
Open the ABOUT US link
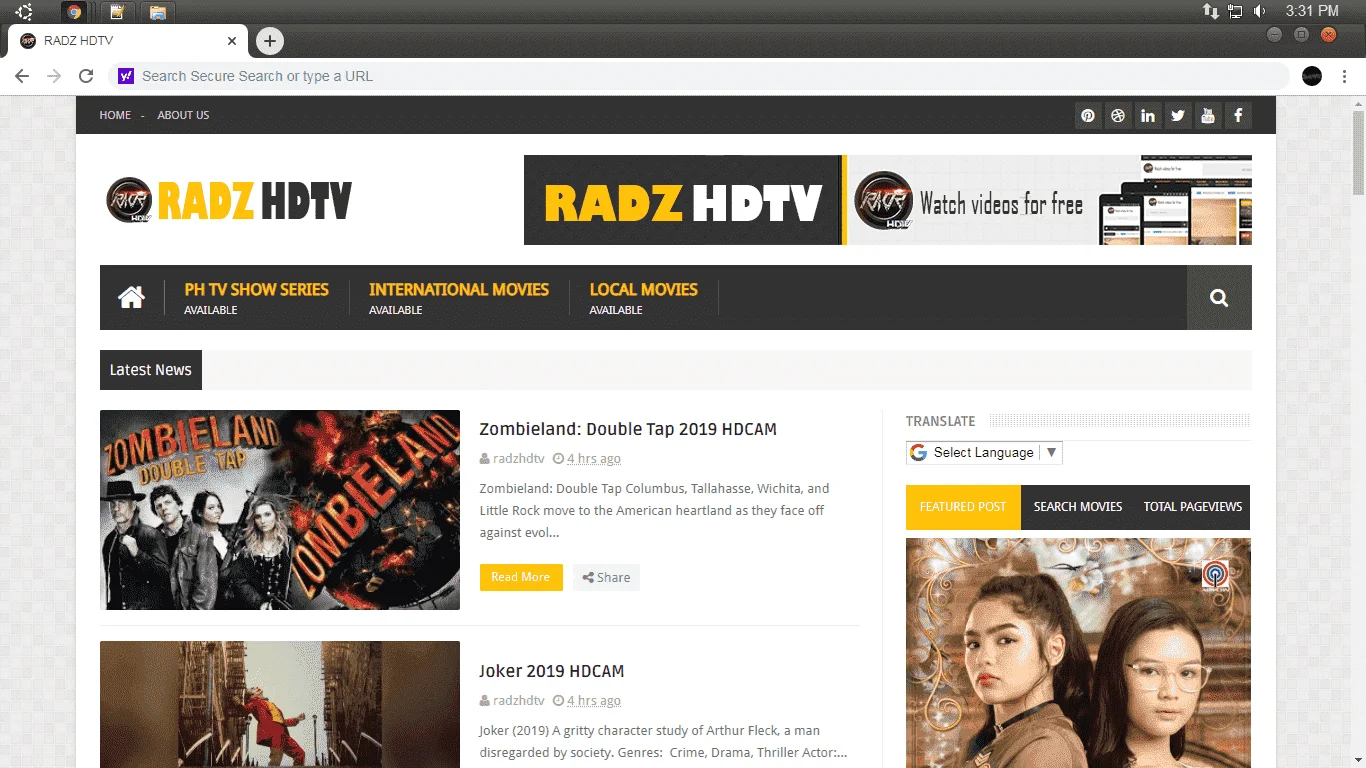coord(183,115)
